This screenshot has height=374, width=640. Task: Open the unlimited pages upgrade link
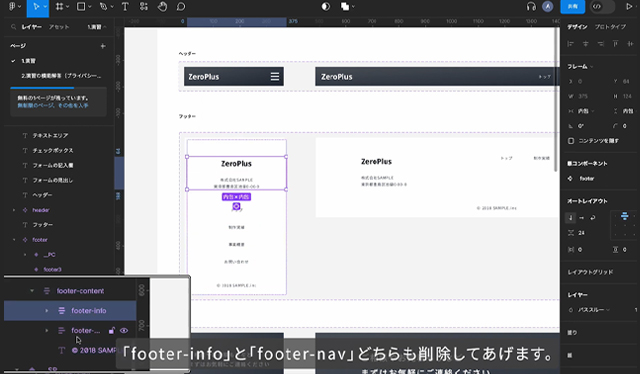pos(53,105)
